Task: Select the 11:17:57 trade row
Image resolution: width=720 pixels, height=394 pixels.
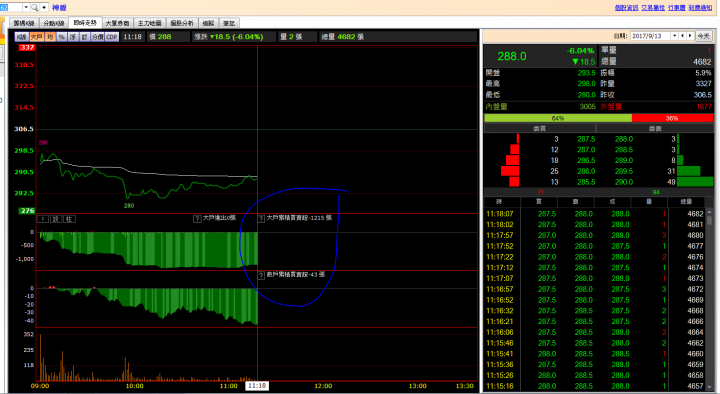Action: point(595,236)
